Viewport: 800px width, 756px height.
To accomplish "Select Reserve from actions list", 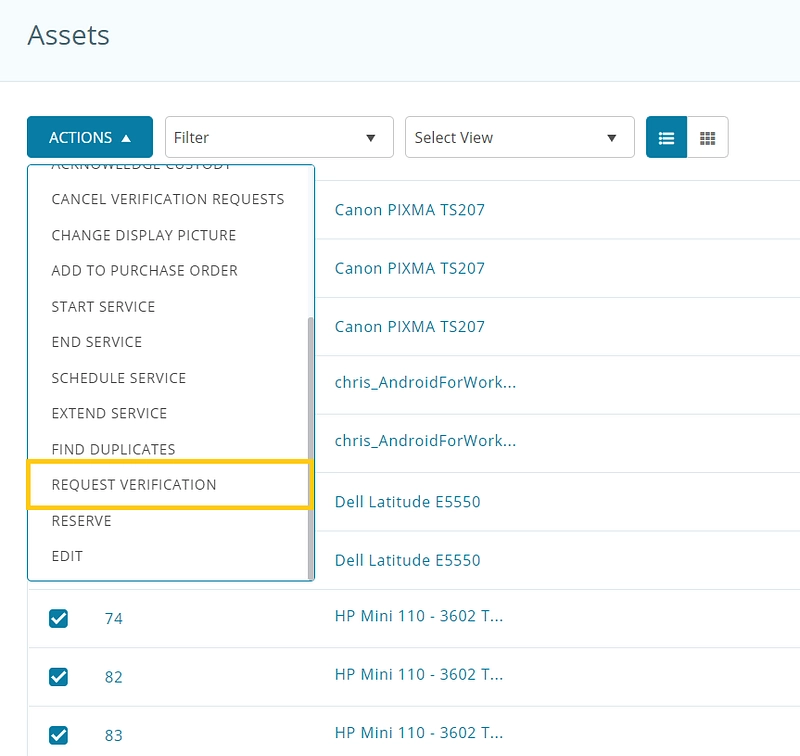I will (82, 521).
